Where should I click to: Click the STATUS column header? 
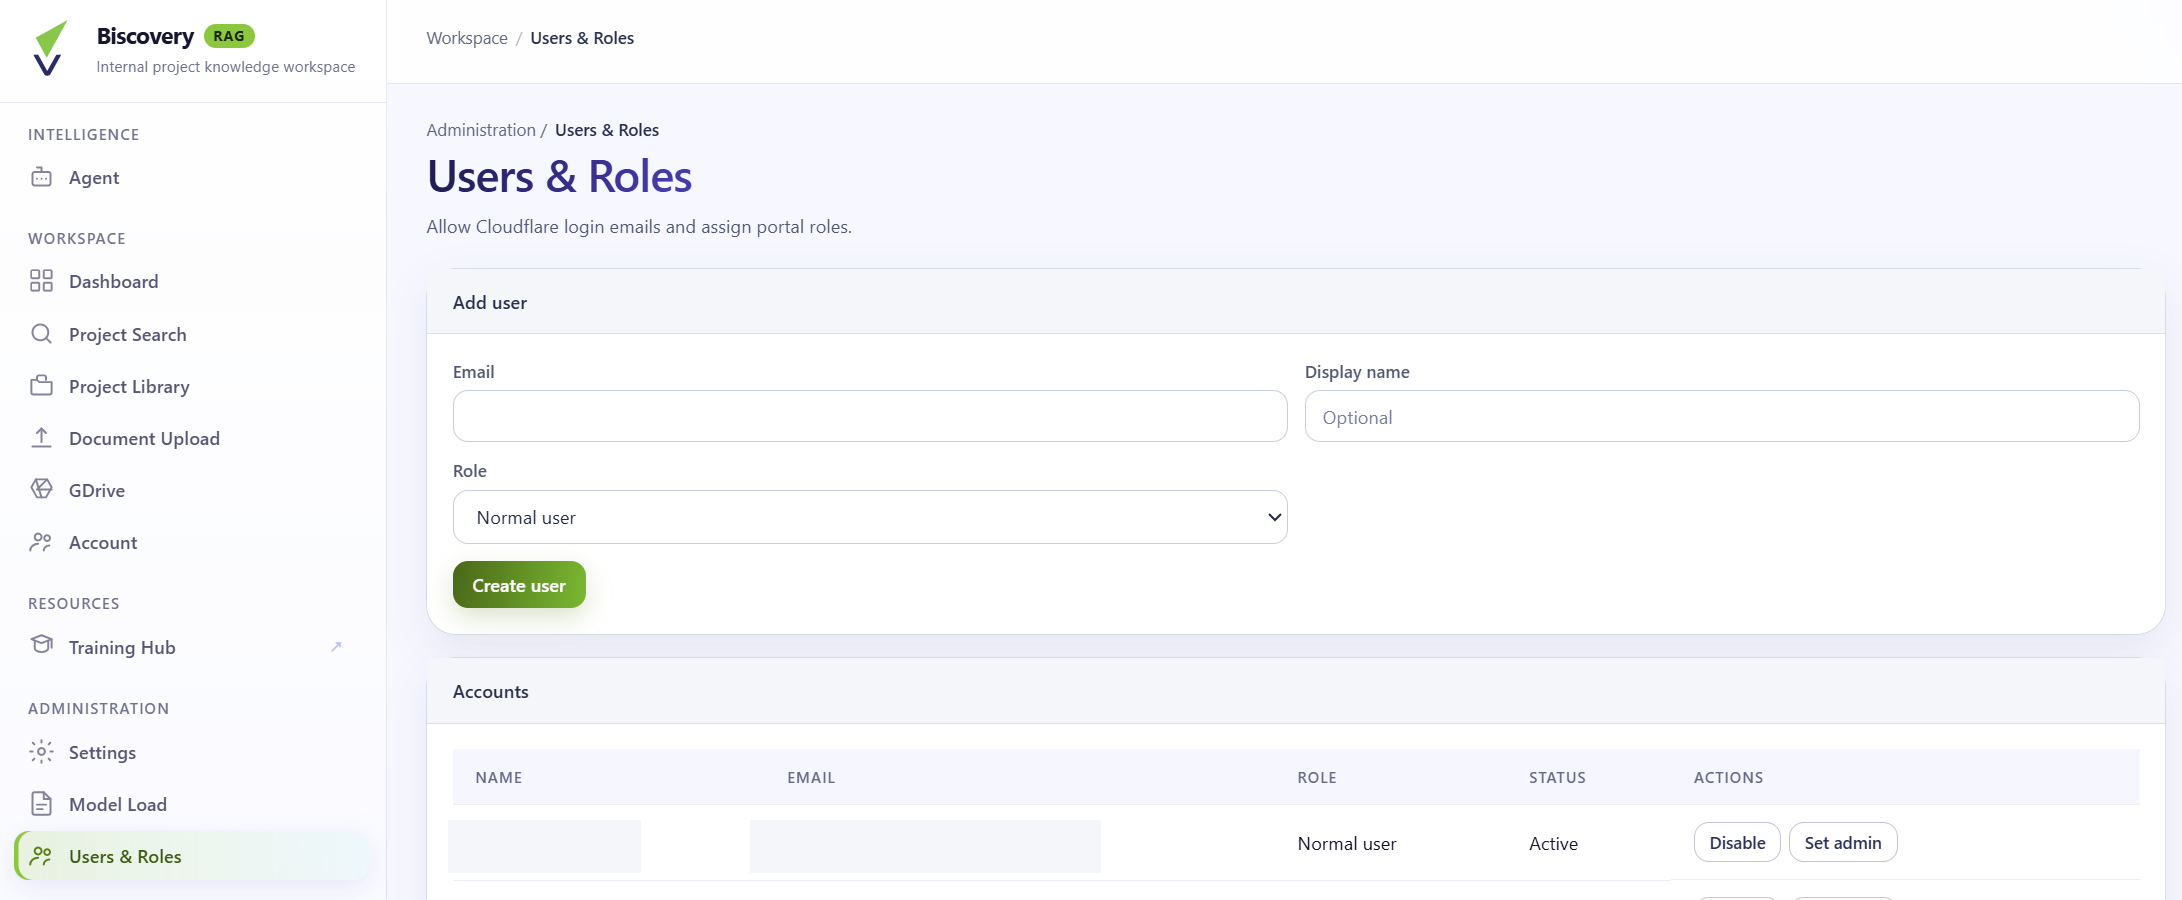click(x=1557, y=777)
